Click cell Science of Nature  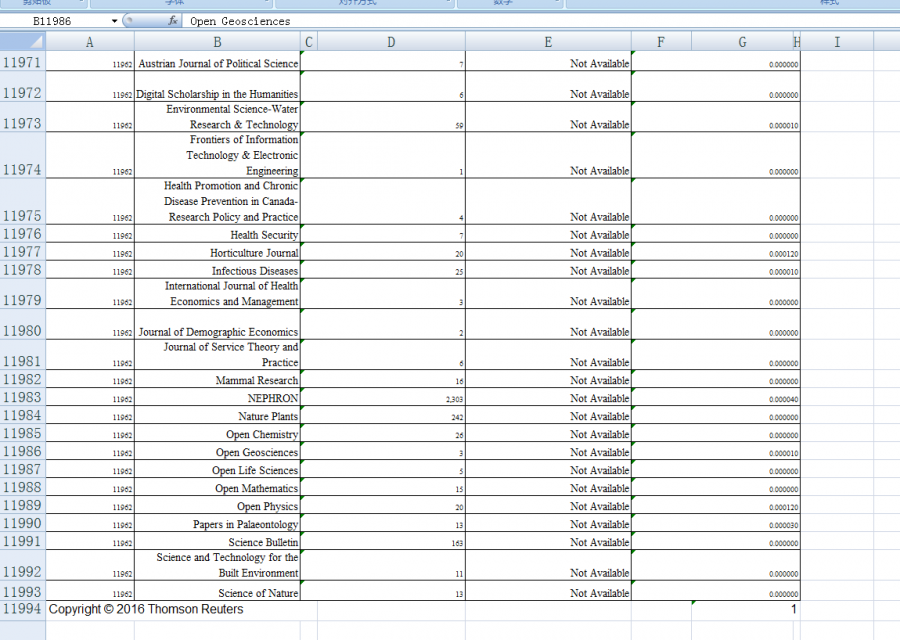[x=218, y=591]
